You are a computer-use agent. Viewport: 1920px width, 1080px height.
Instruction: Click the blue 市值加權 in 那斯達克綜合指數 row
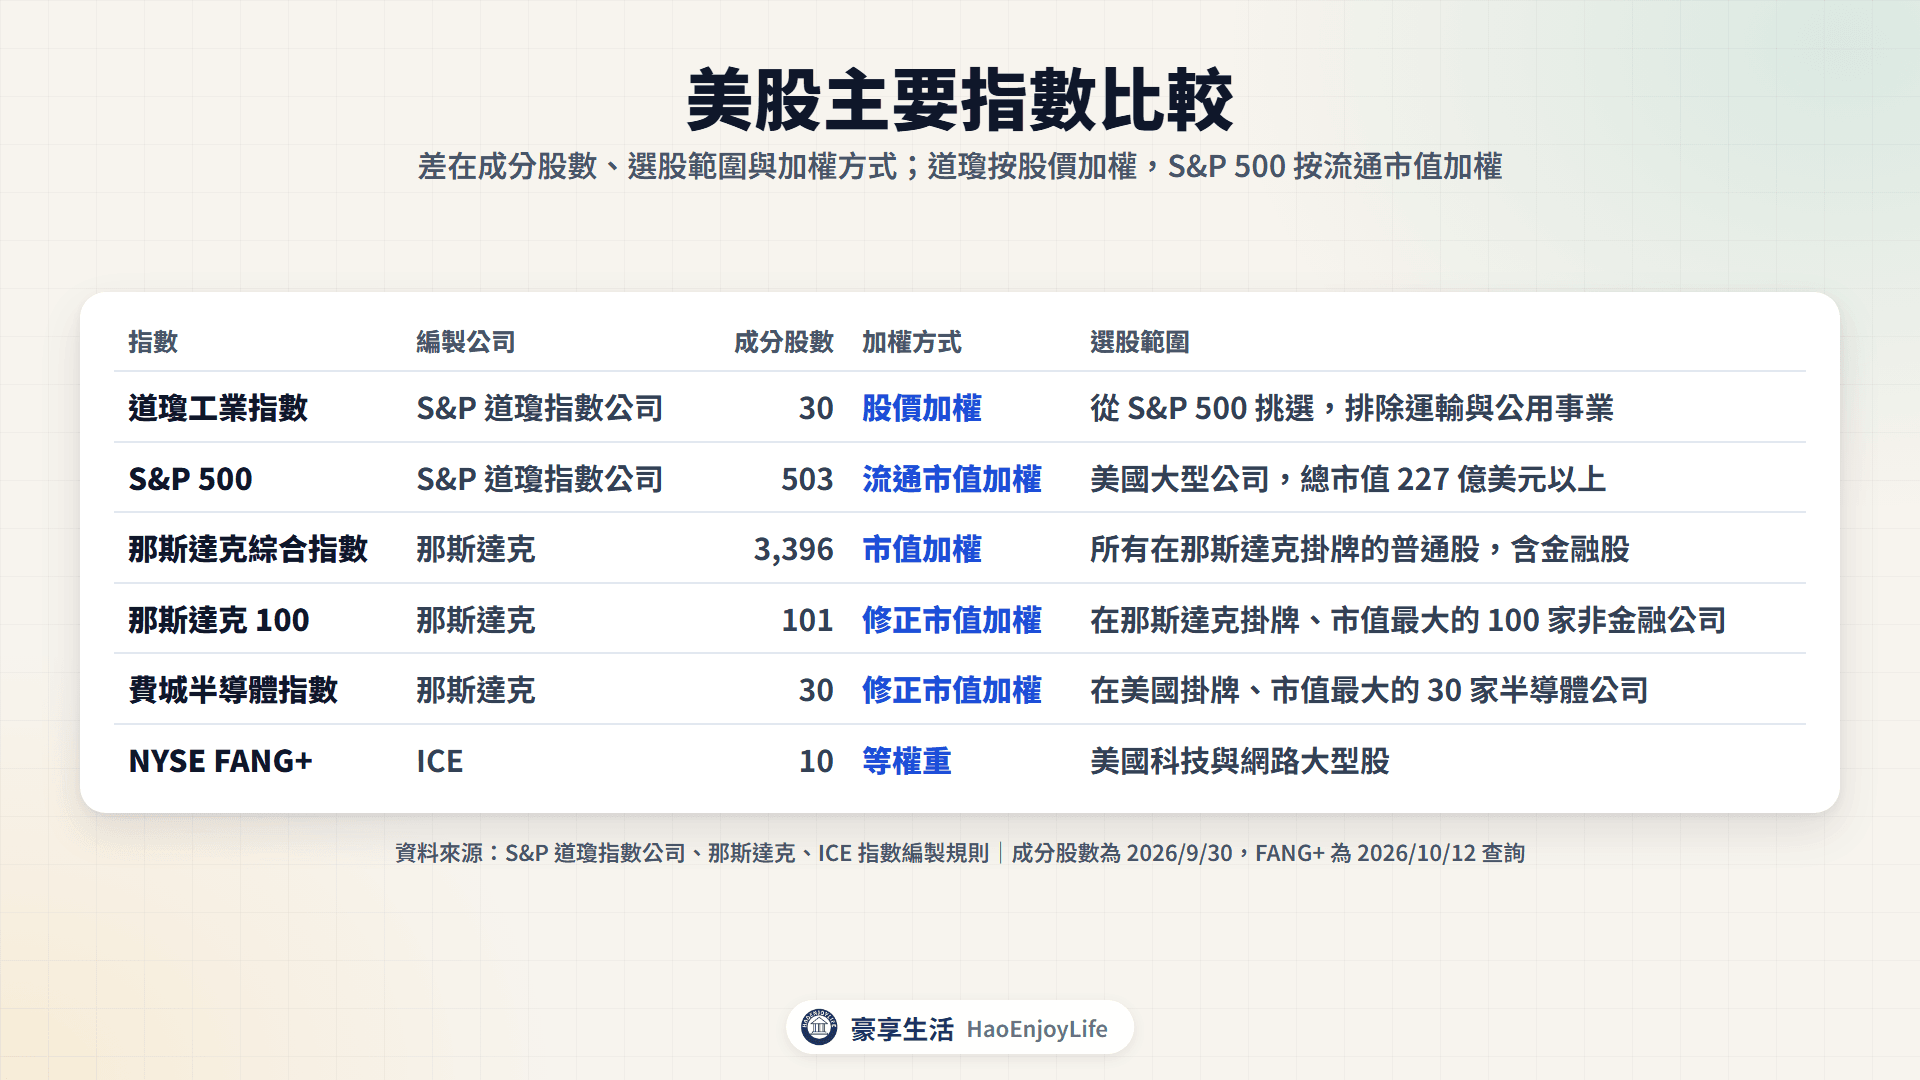coord(922,549)
